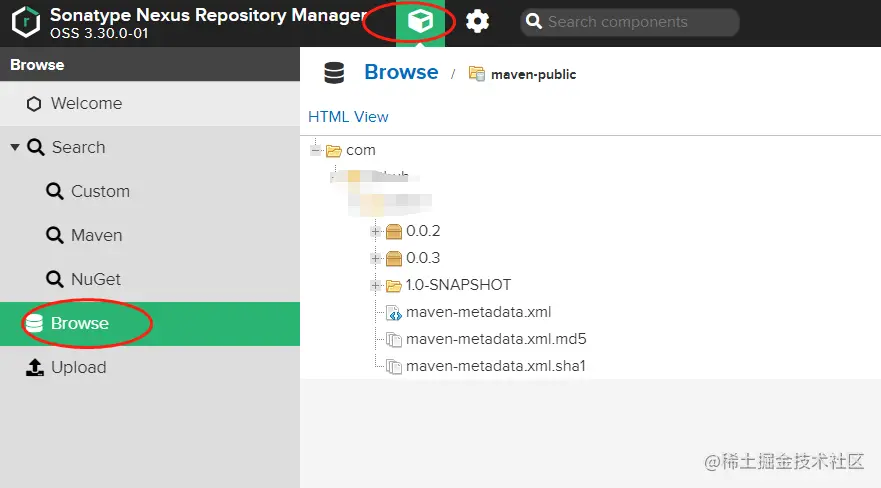Click the Welcome hexagon icon
Image resolution: width=881 pixels, height=488 pixels.
34,104
